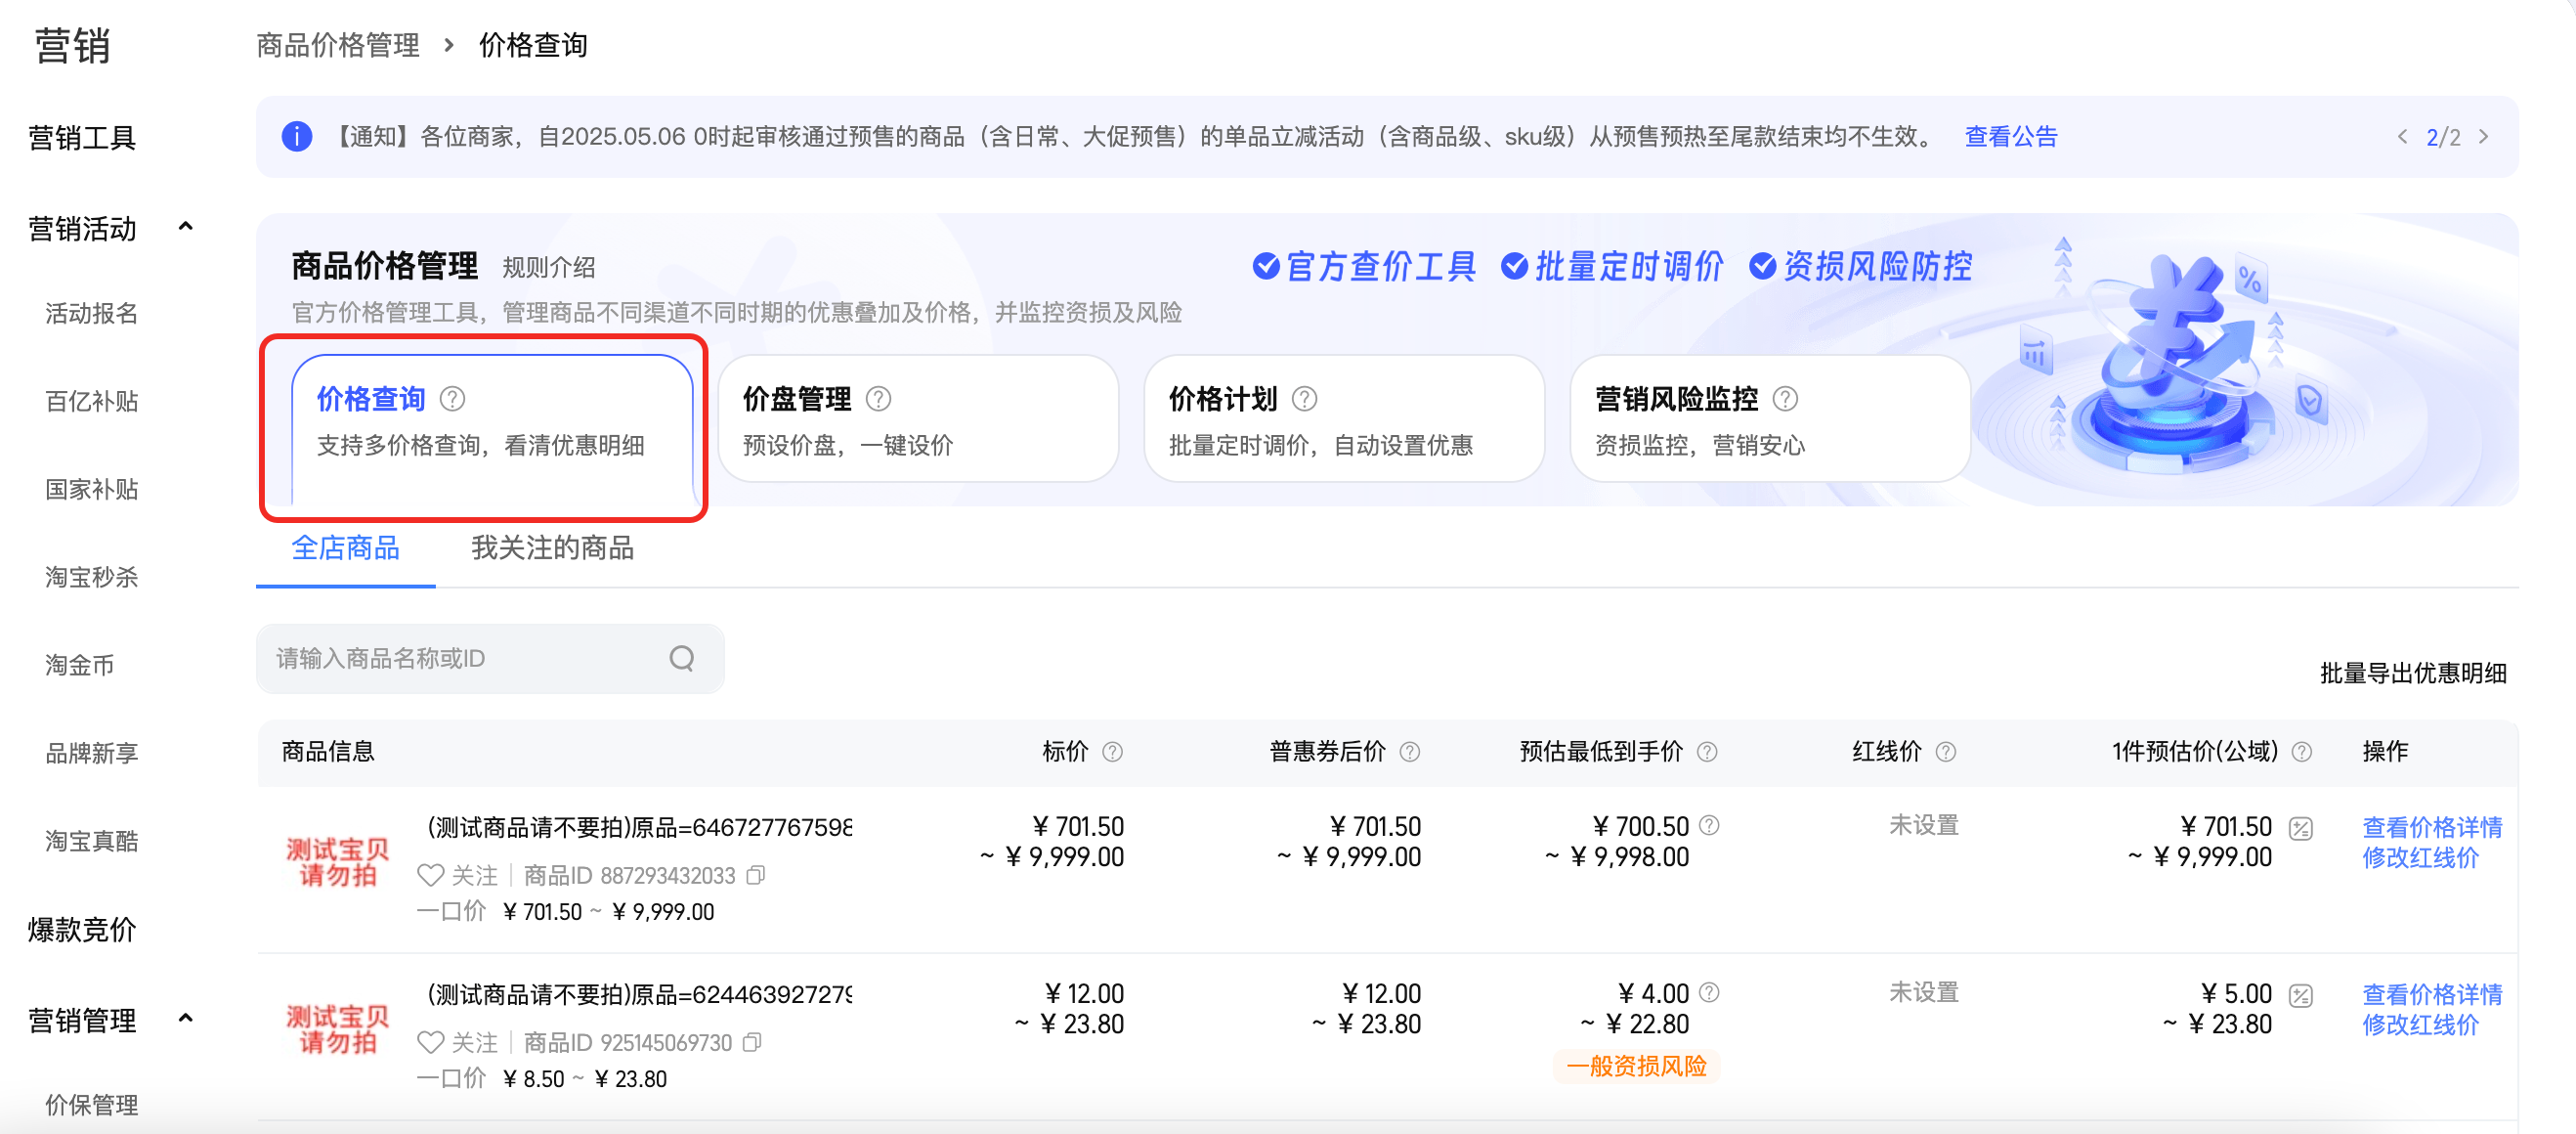Click help icon beside 预估最低到手价 header
Image resolution: width=2576 pixels, height=1134 pixels.
pyautogui.click(x=1708, y=752)
